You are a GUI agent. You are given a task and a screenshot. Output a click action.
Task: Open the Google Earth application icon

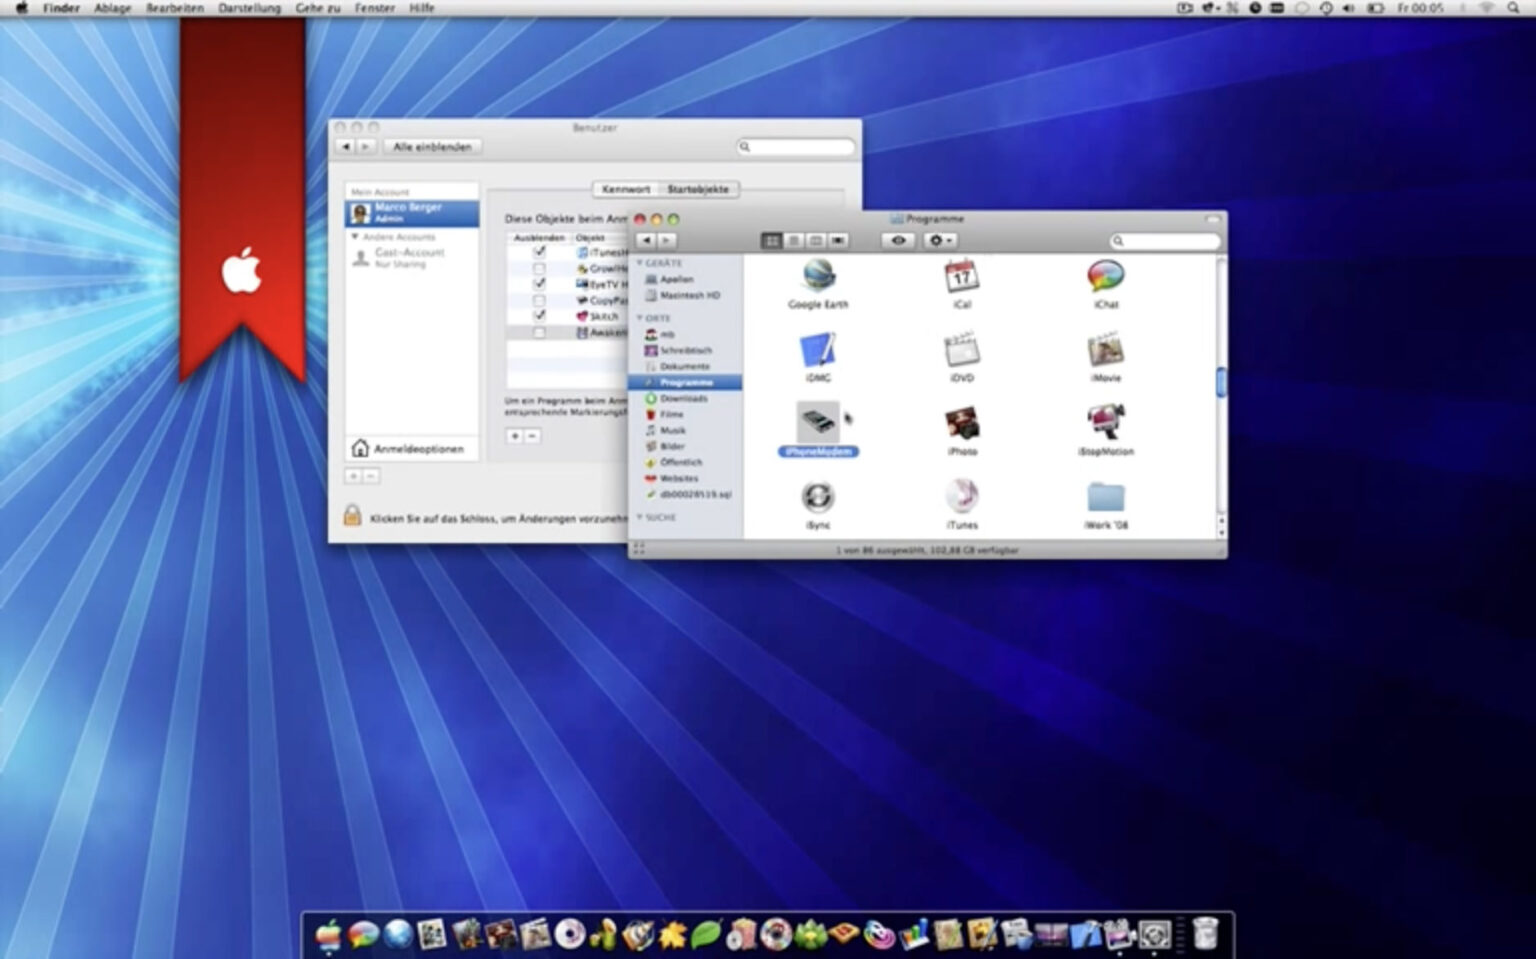click(x=818, y=276)
